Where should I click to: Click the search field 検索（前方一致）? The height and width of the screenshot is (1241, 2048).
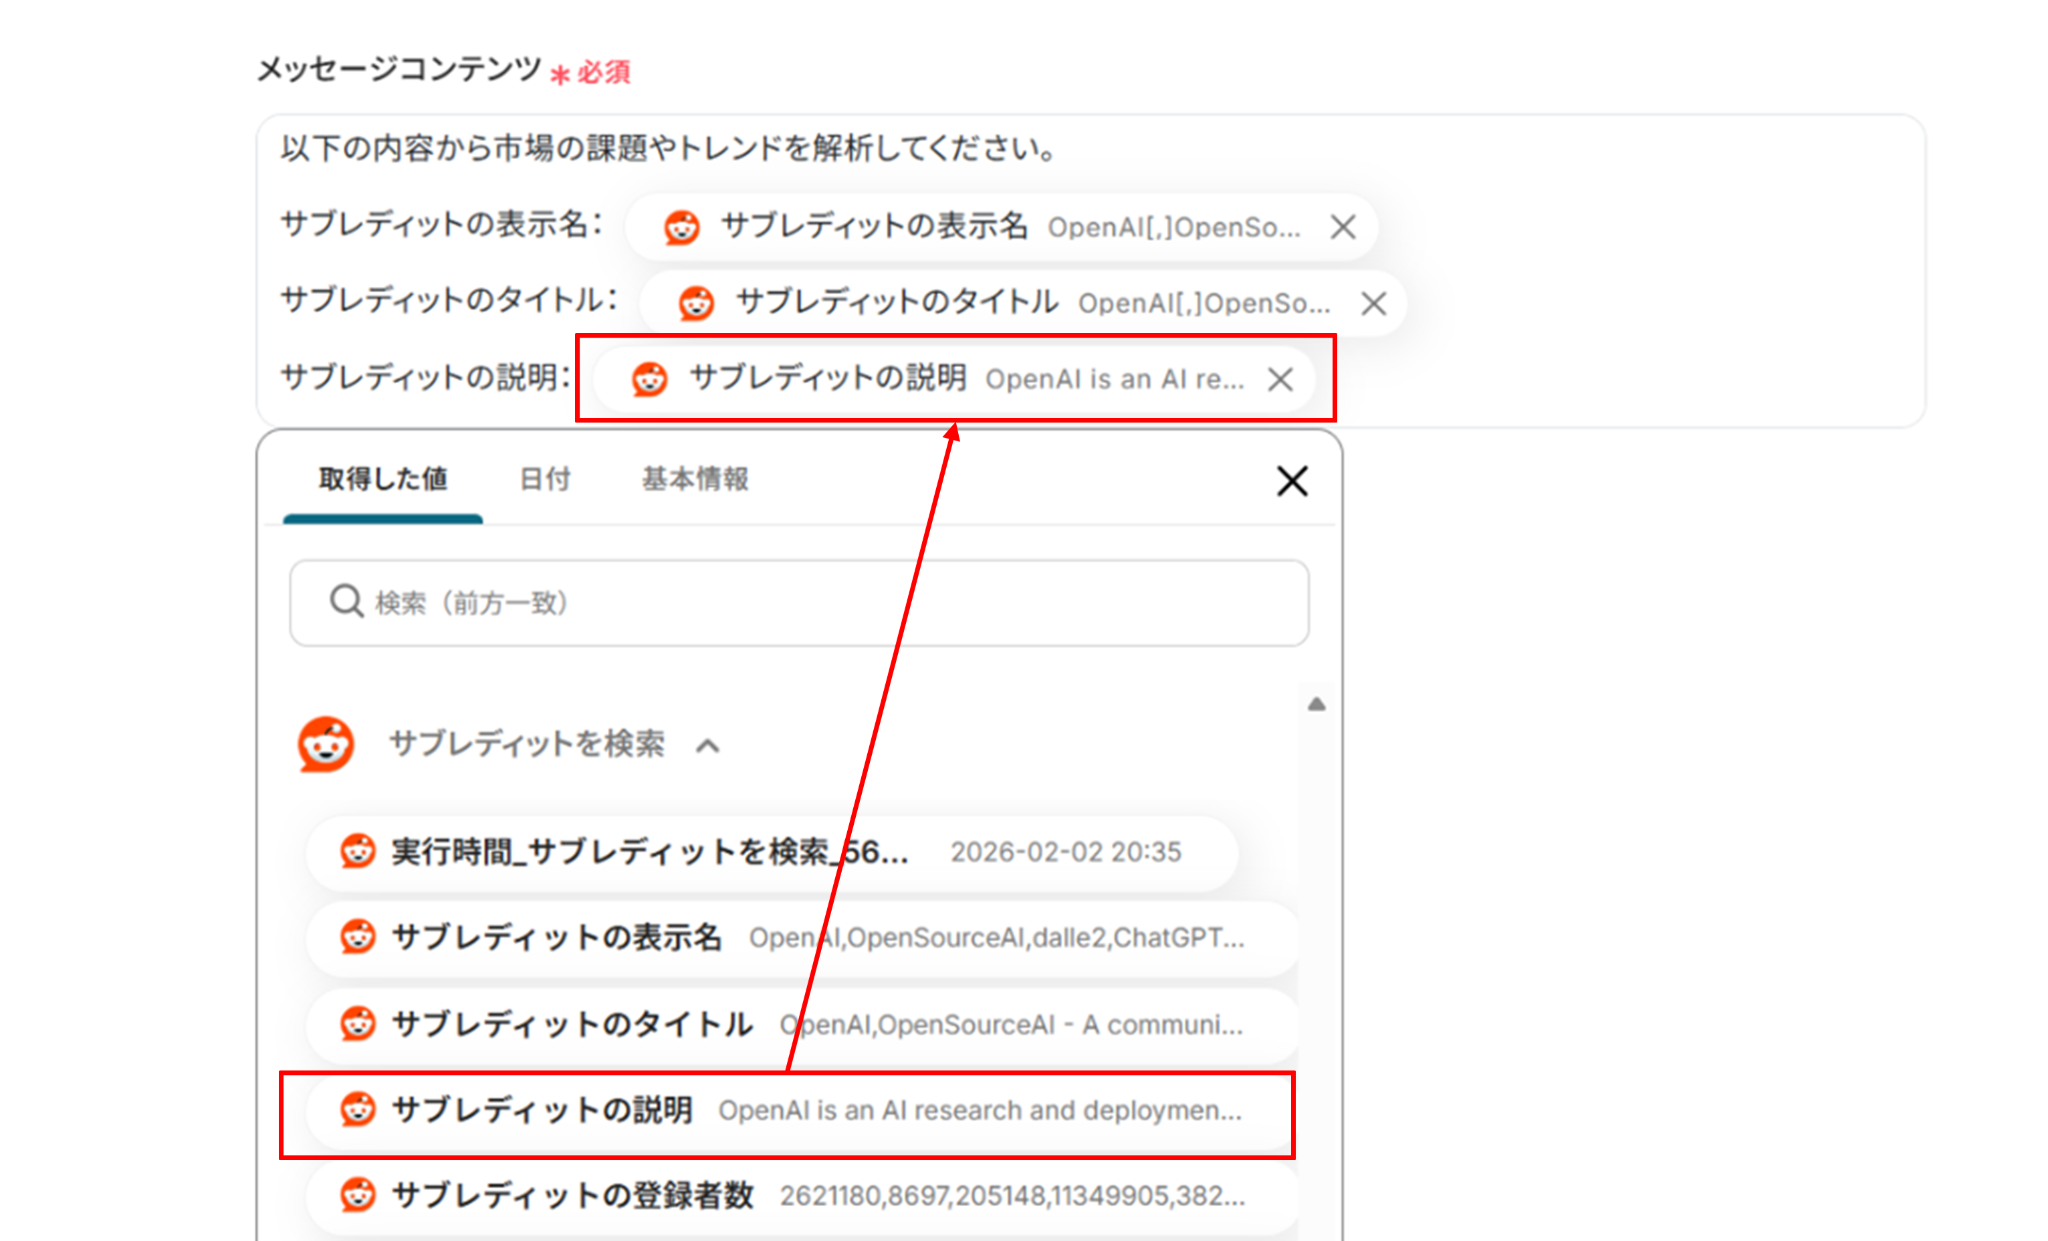[x=800, y=602]
